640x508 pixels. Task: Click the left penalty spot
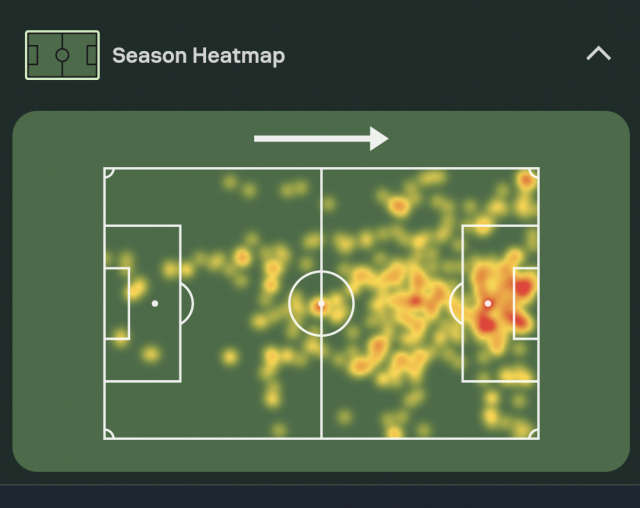[x=155, y=303]
